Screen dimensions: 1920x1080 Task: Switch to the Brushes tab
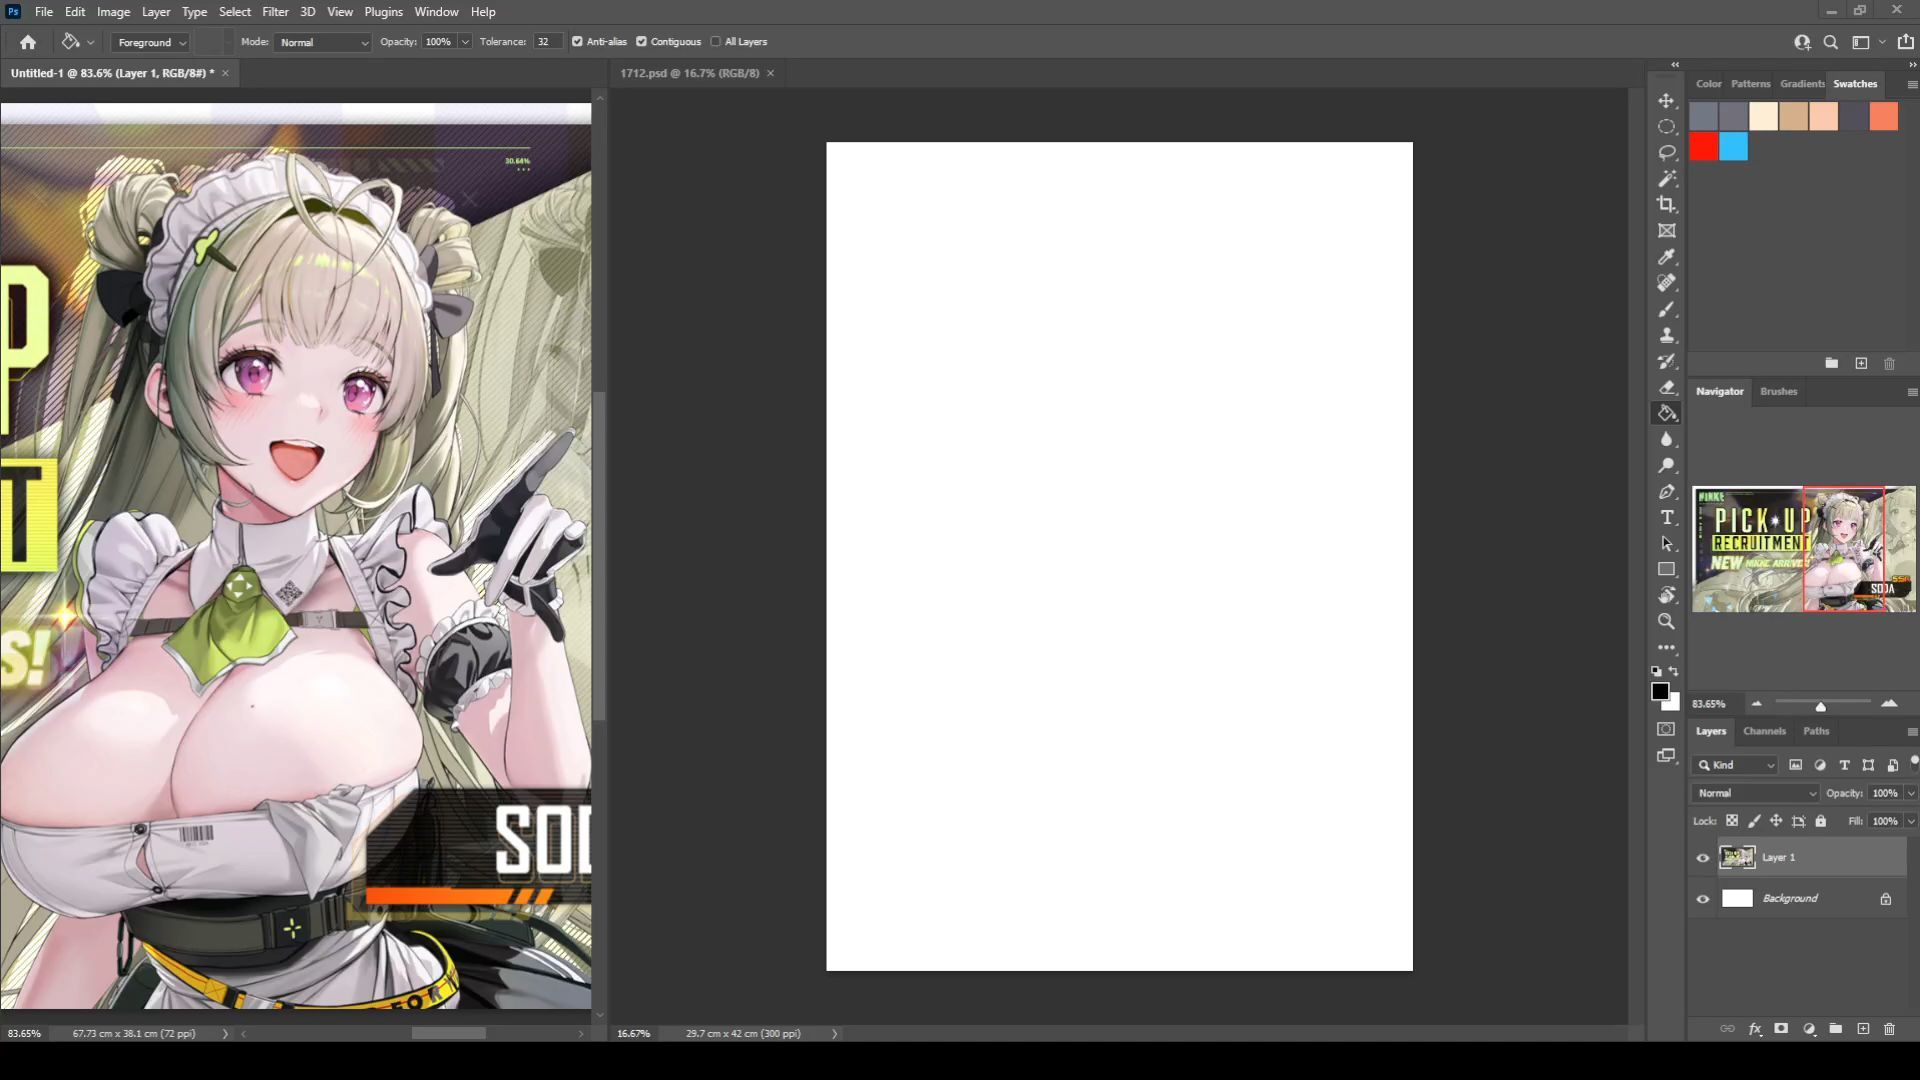[1778, 391]
